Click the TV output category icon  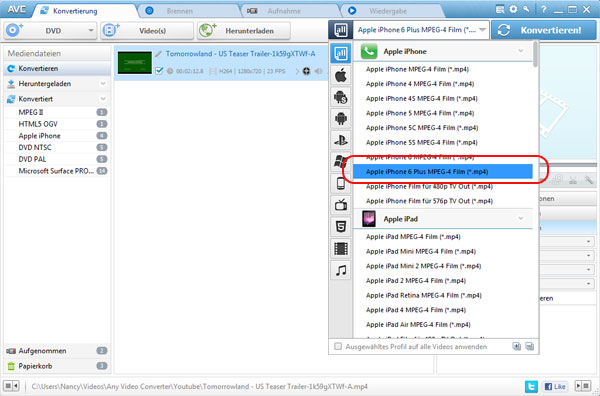tap(341, 205)
